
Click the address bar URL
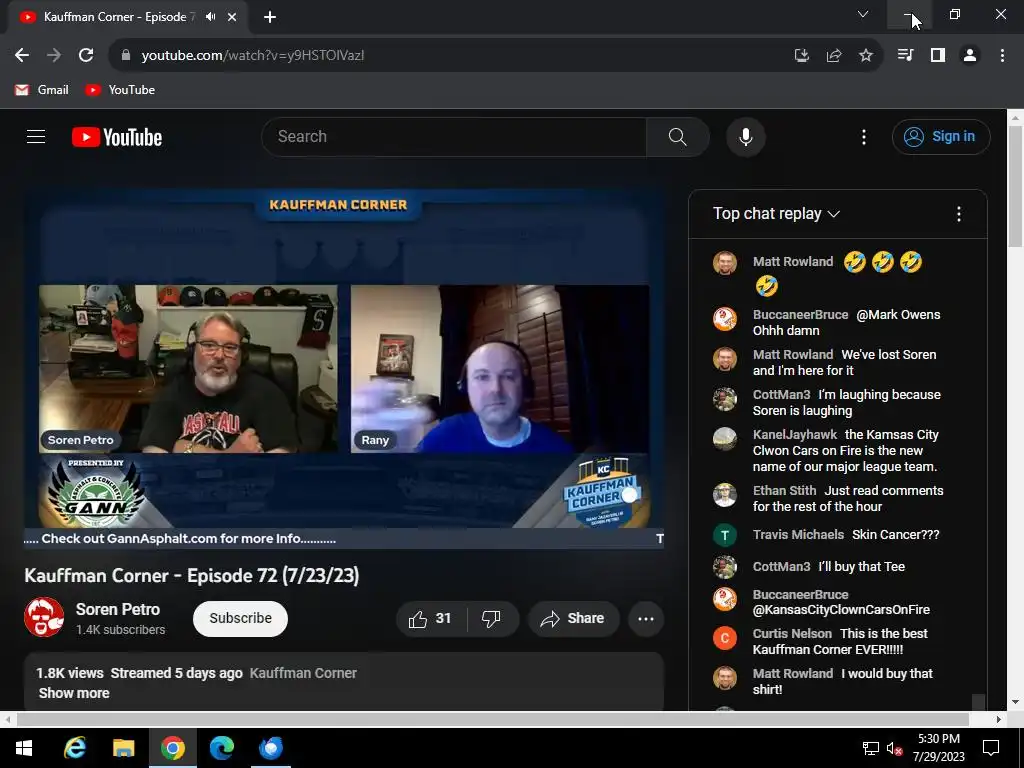click(x=253, y=56)
